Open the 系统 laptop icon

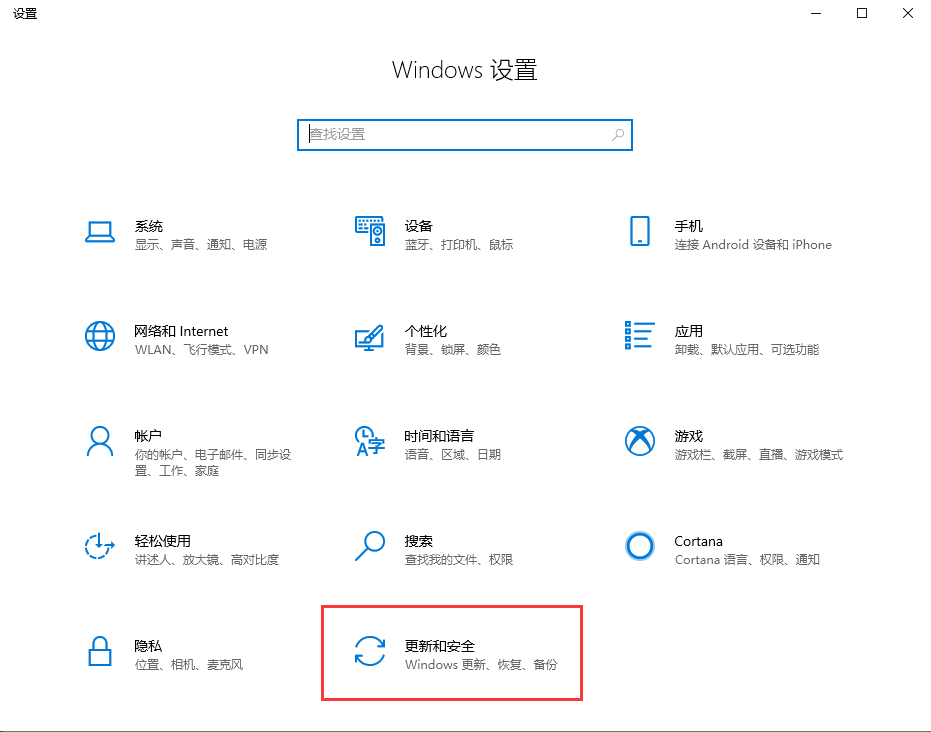click(100, 232)
